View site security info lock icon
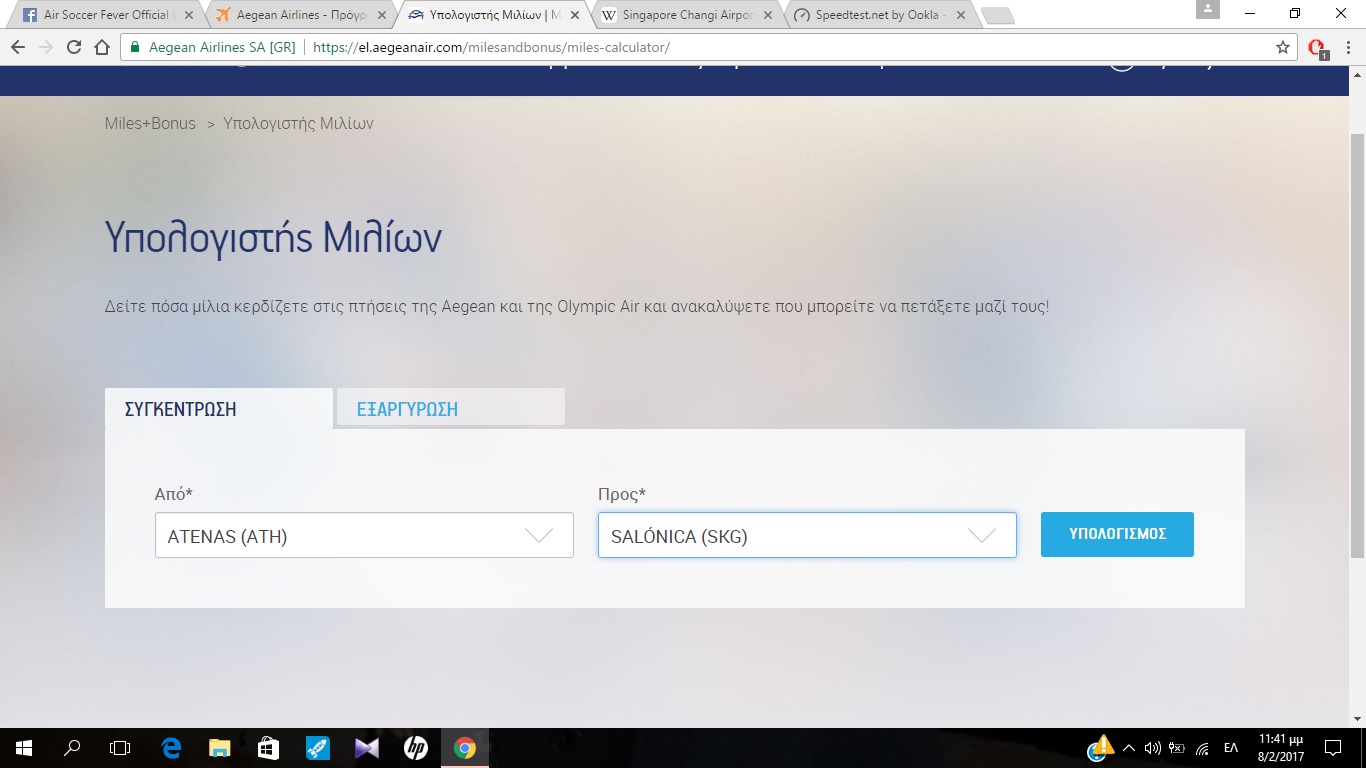Screen dimensions: 1366x768 point(135,47)
